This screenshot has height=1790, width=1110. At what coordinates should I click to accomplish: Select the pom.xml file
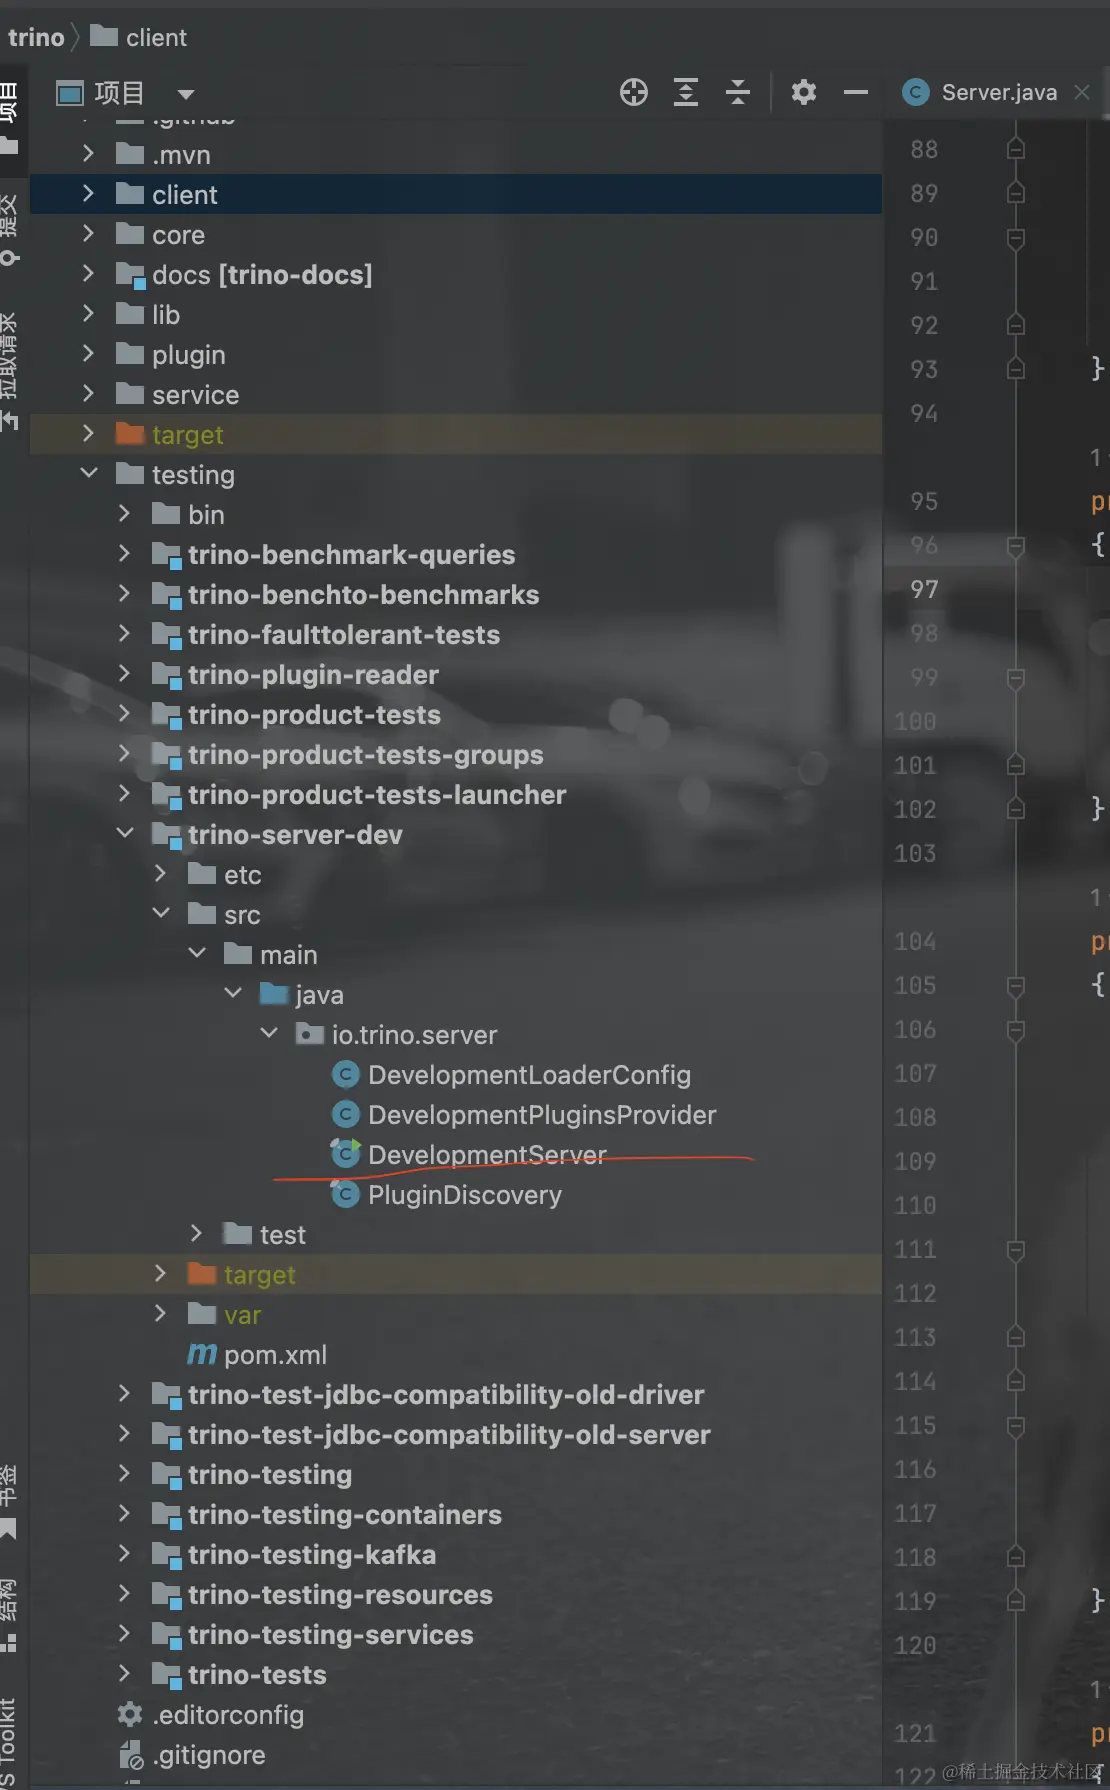click(x=275, y=1355)
